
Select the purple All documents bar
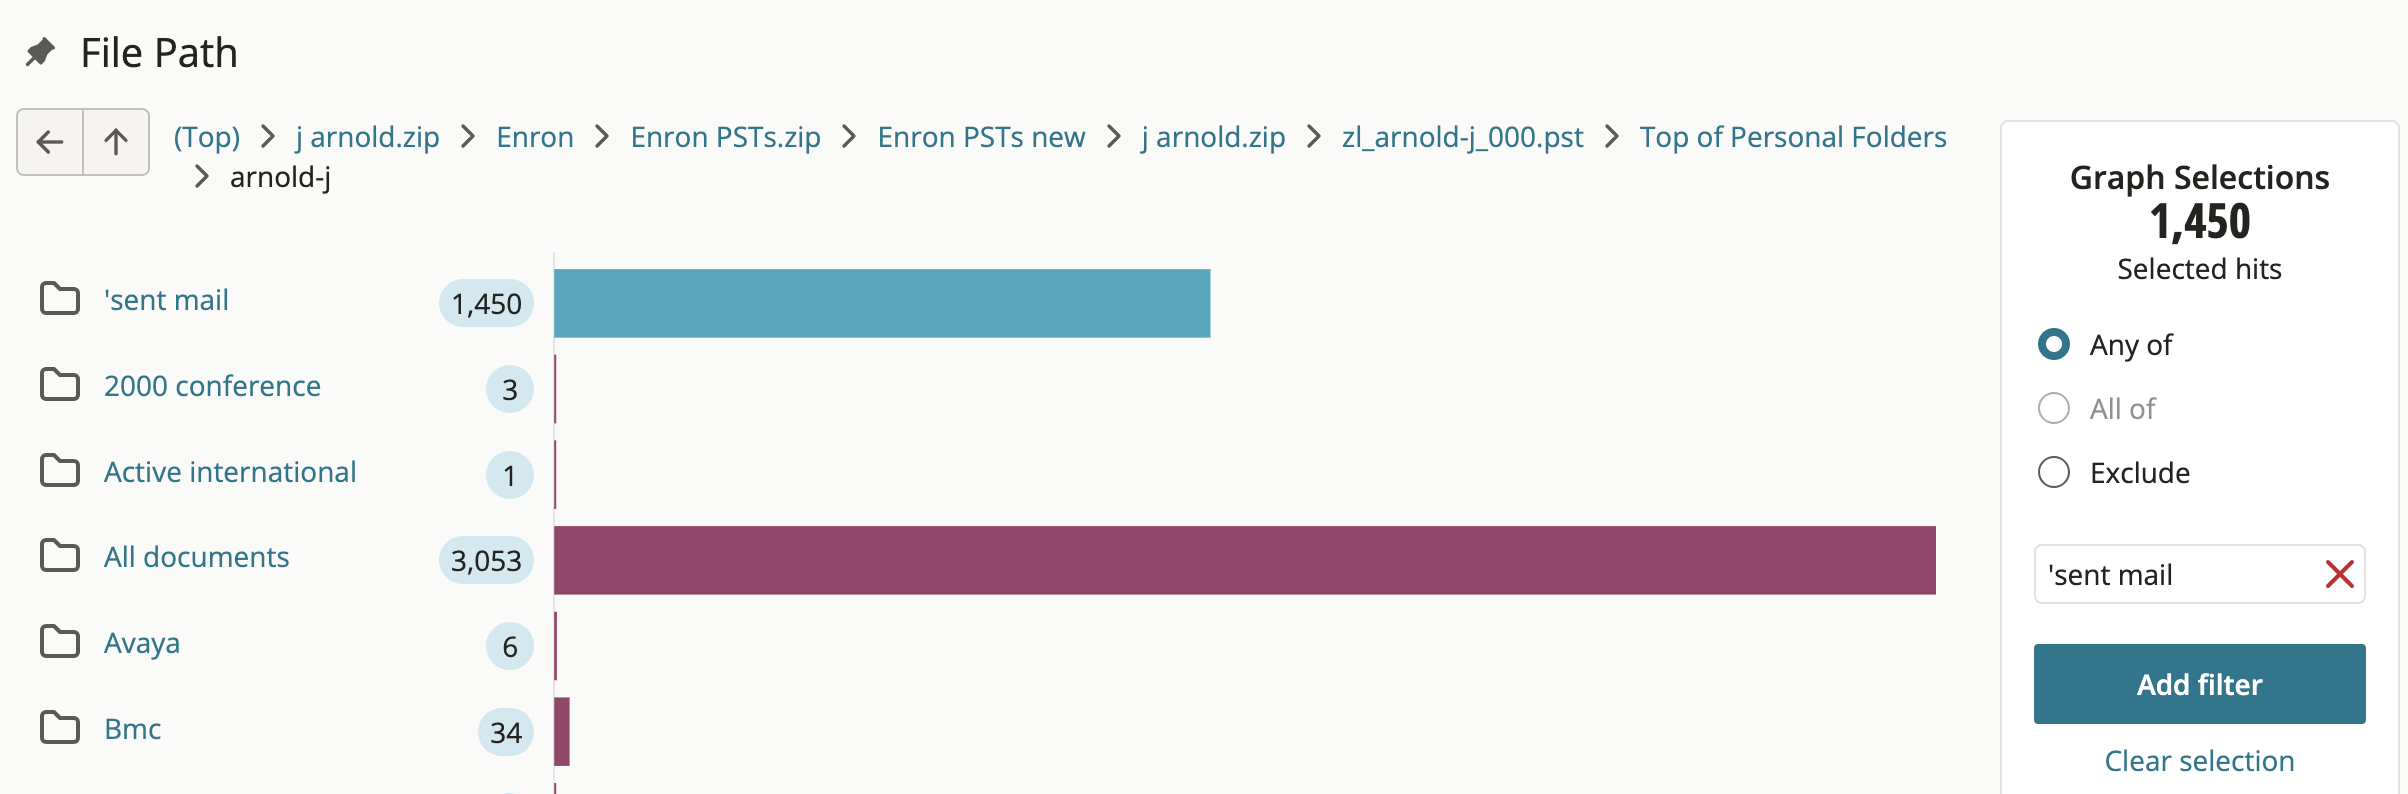click(1245, 560)
